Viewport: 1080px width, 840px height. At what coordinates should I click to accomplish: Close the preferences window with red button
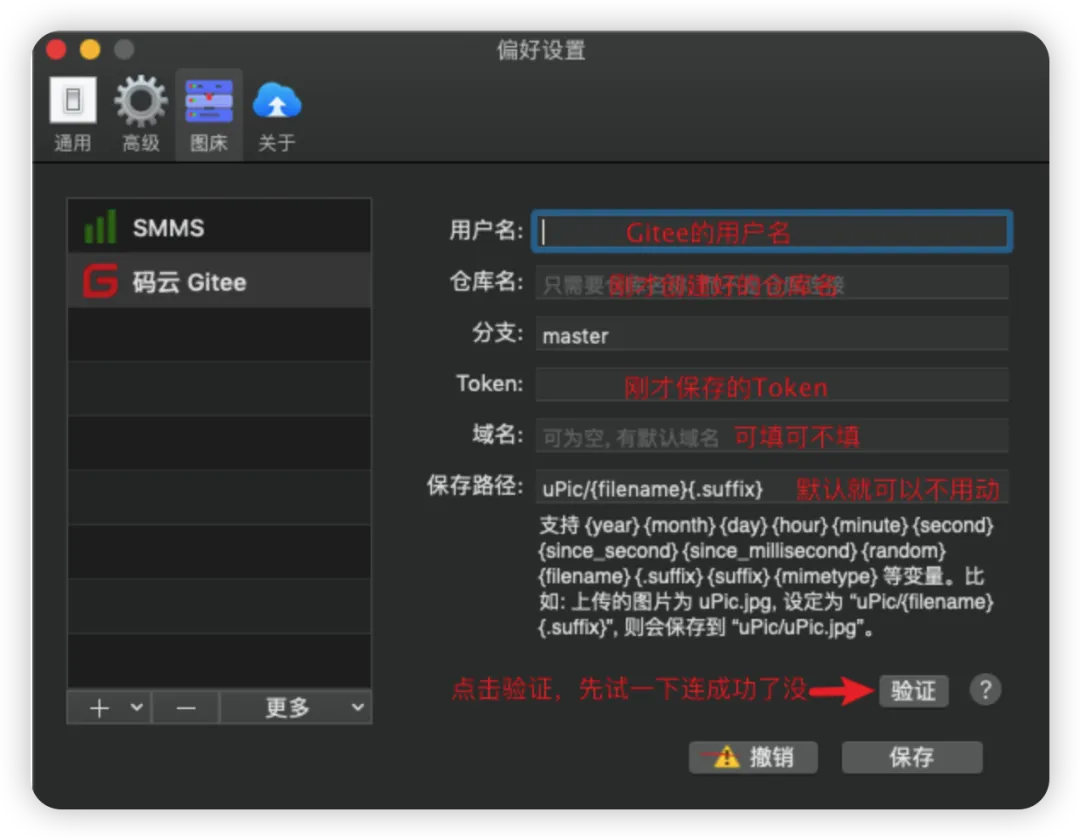(56, 50)
